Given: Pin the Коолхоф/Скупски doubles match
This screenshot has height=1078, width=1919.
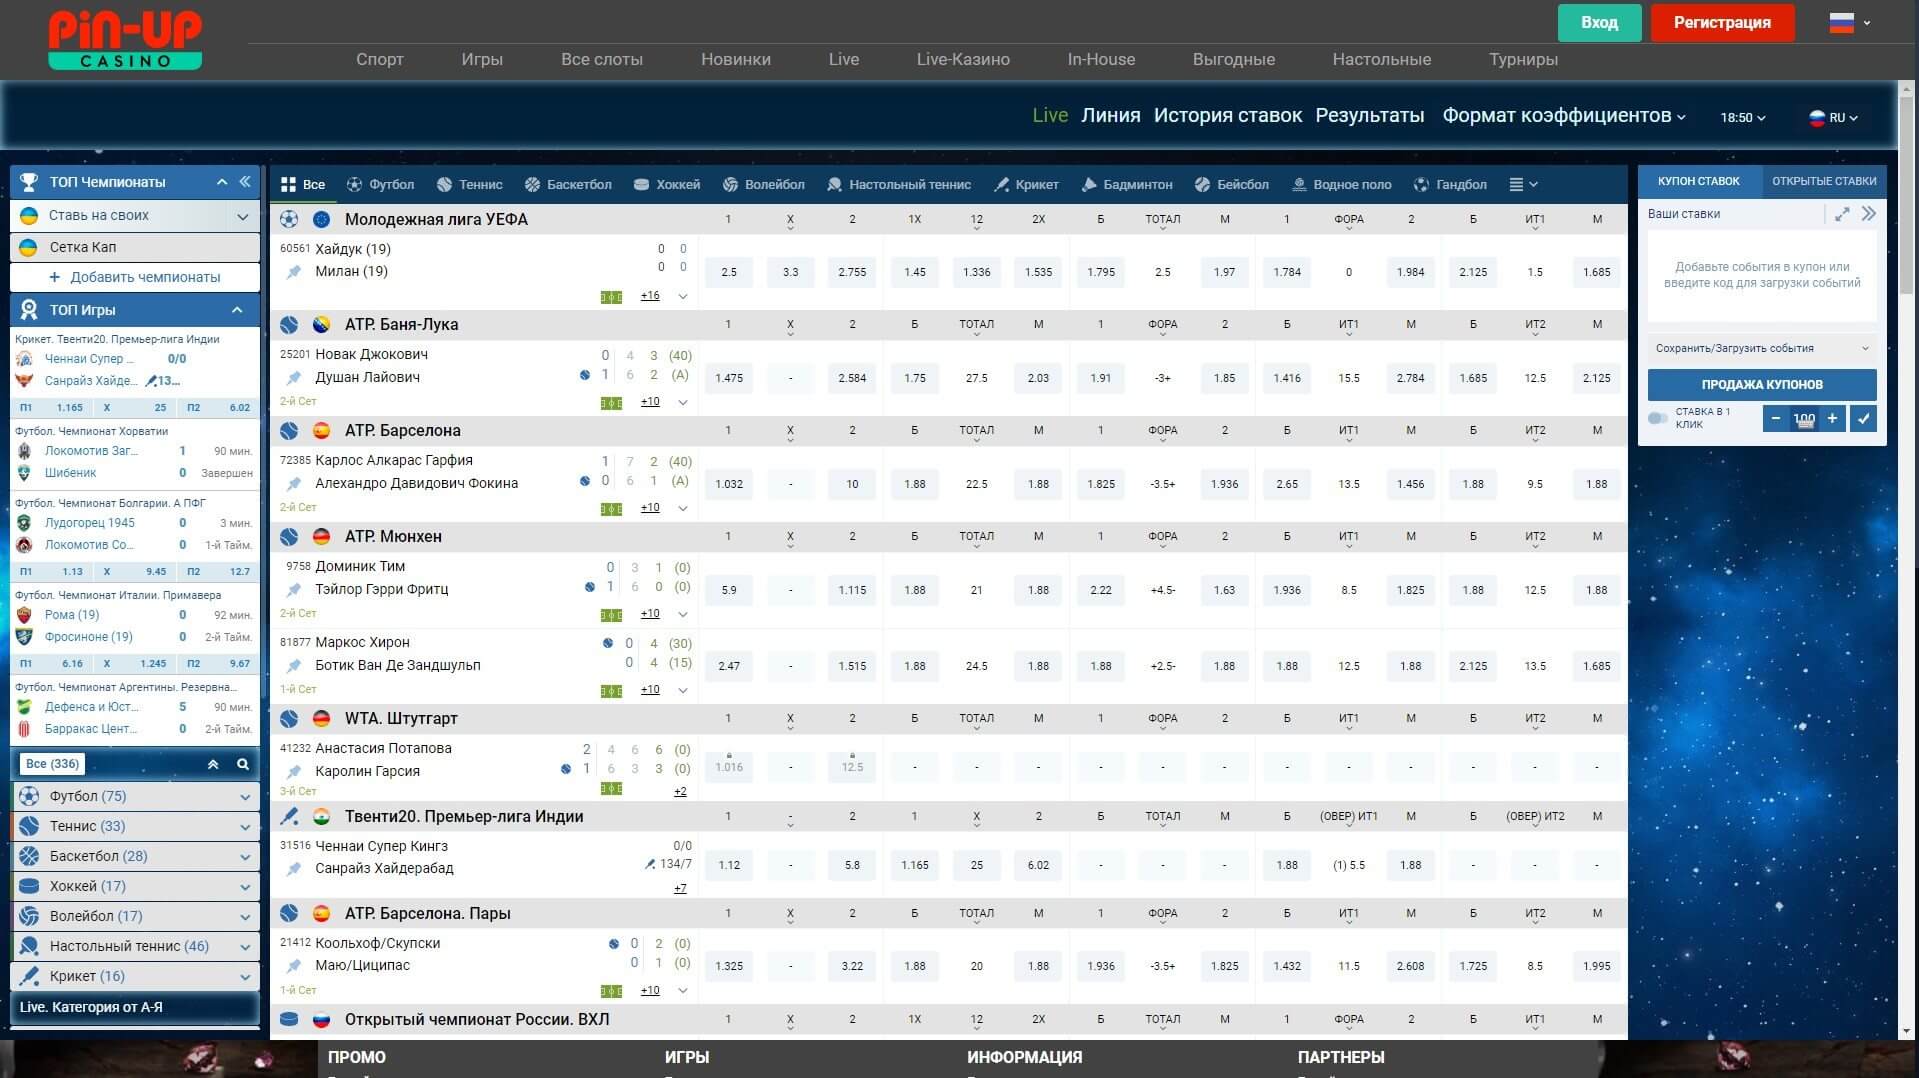Looking at the screenshot, I should click(x=294, y=966).
